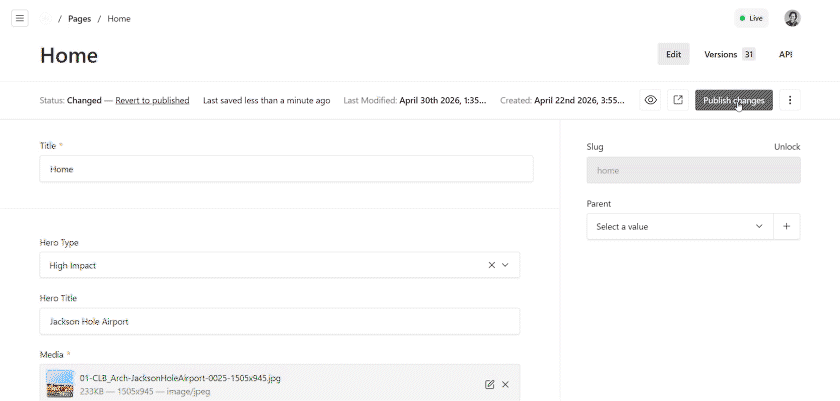
Task: Switch to the Edit tab
Action: [673, 54]
